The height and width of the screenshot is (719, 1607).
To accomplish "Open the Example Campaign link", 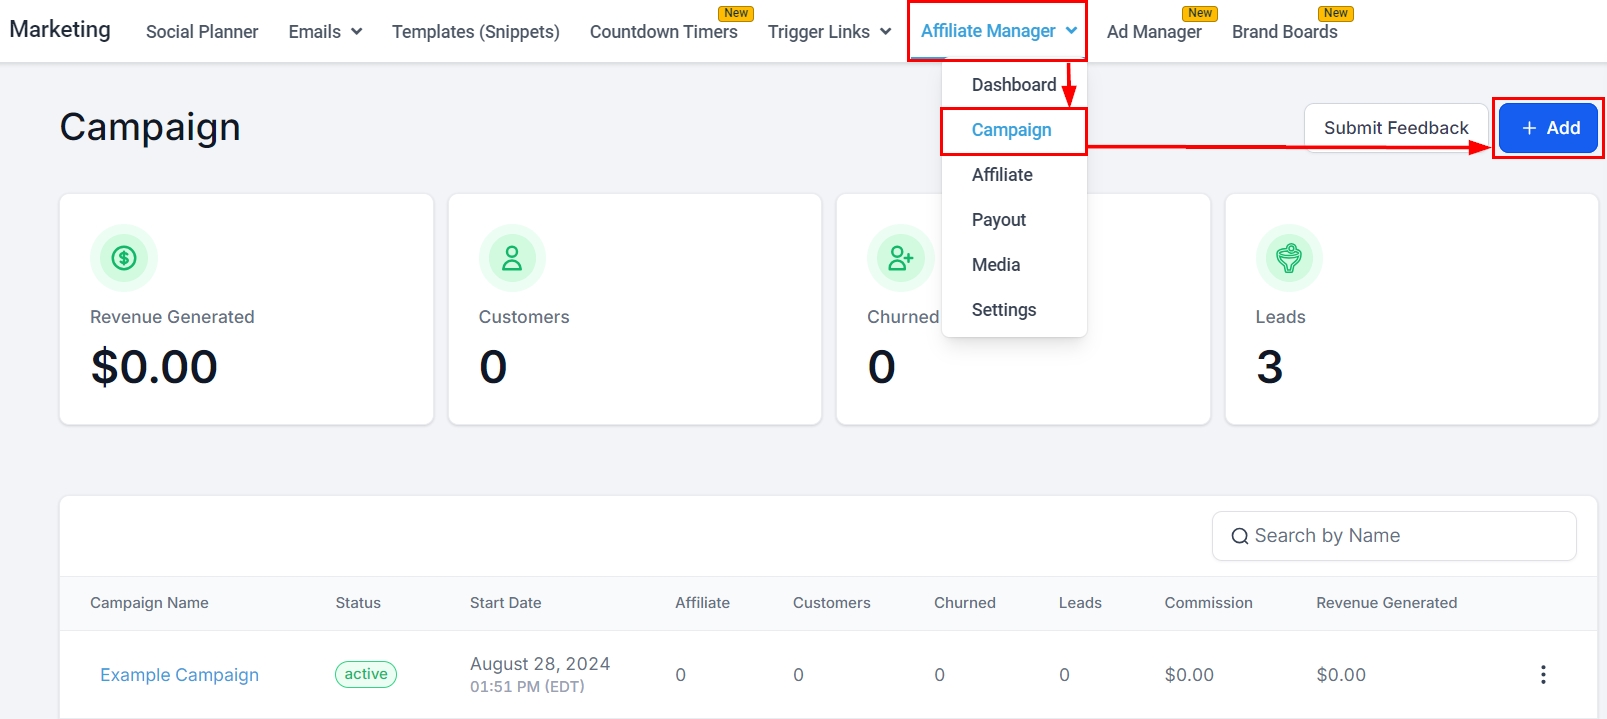I will click(x=179, y=675).
